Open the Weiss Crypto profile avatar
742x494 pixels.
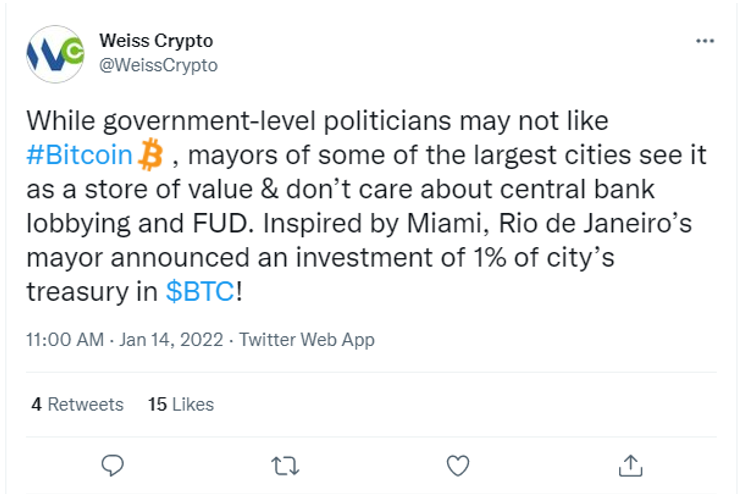55,54
